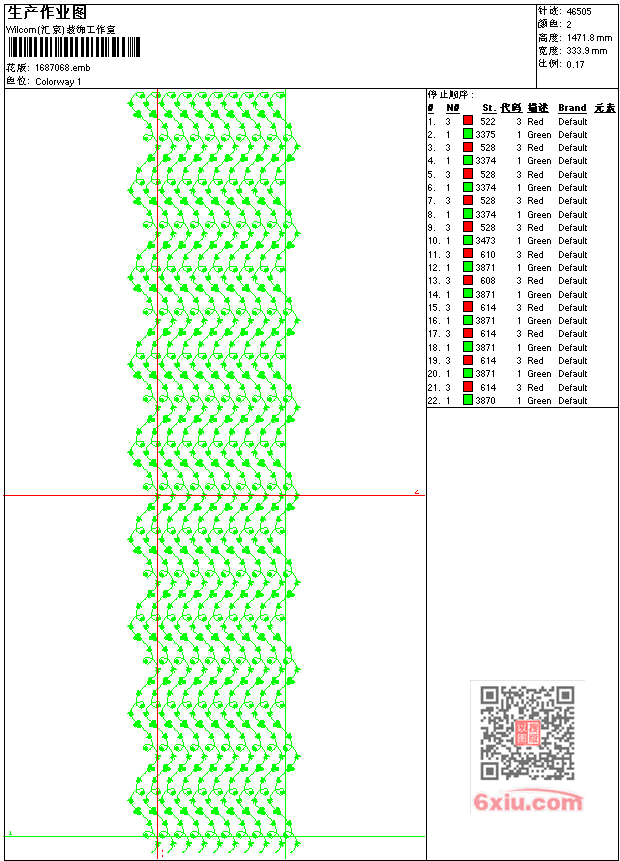Image resolution: width=620 pixels, height=861 pixels.
Task: Click the stitch count '3473' in row 10
Action: tap(485, 241)
